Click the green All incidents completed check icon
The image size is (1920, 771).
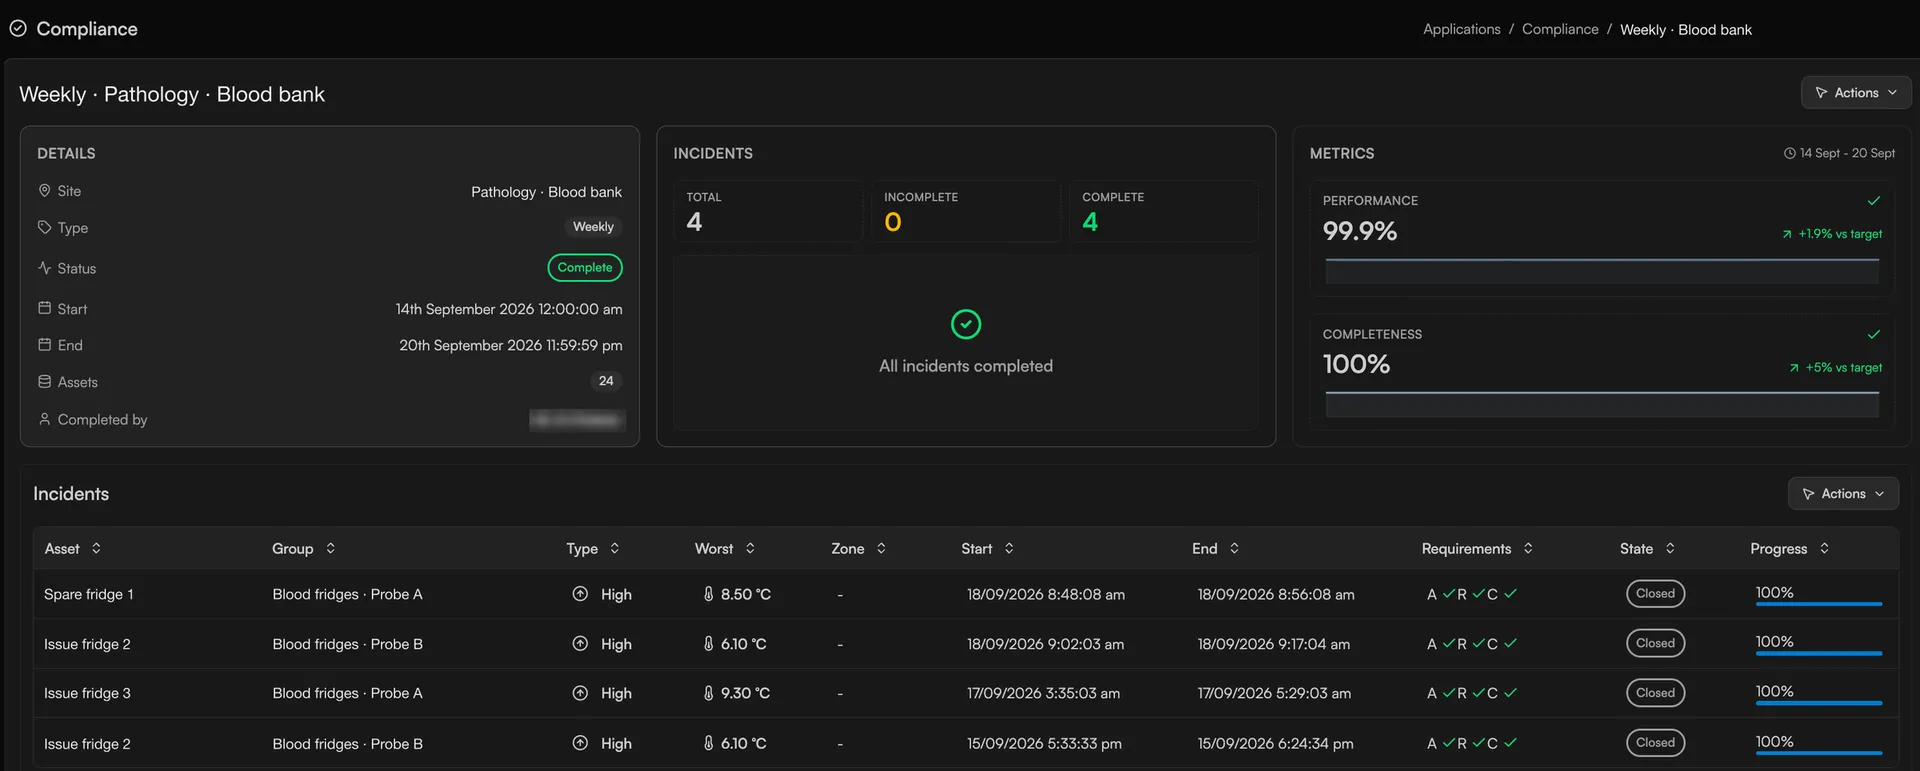[966, 324]
